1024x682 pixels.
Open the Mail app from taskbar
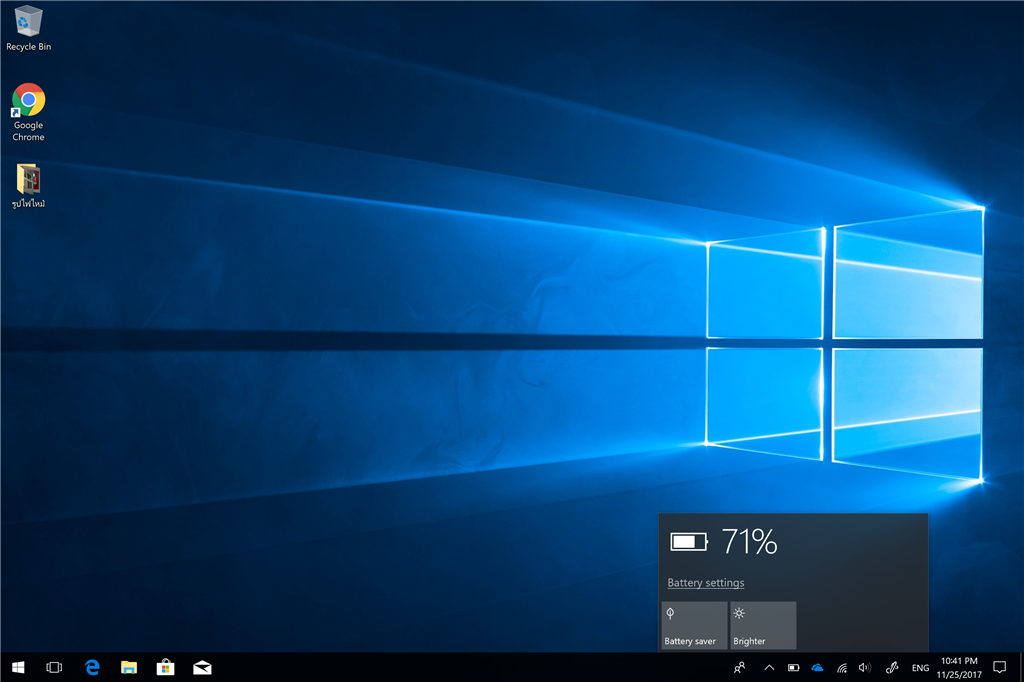coord(202,667)
